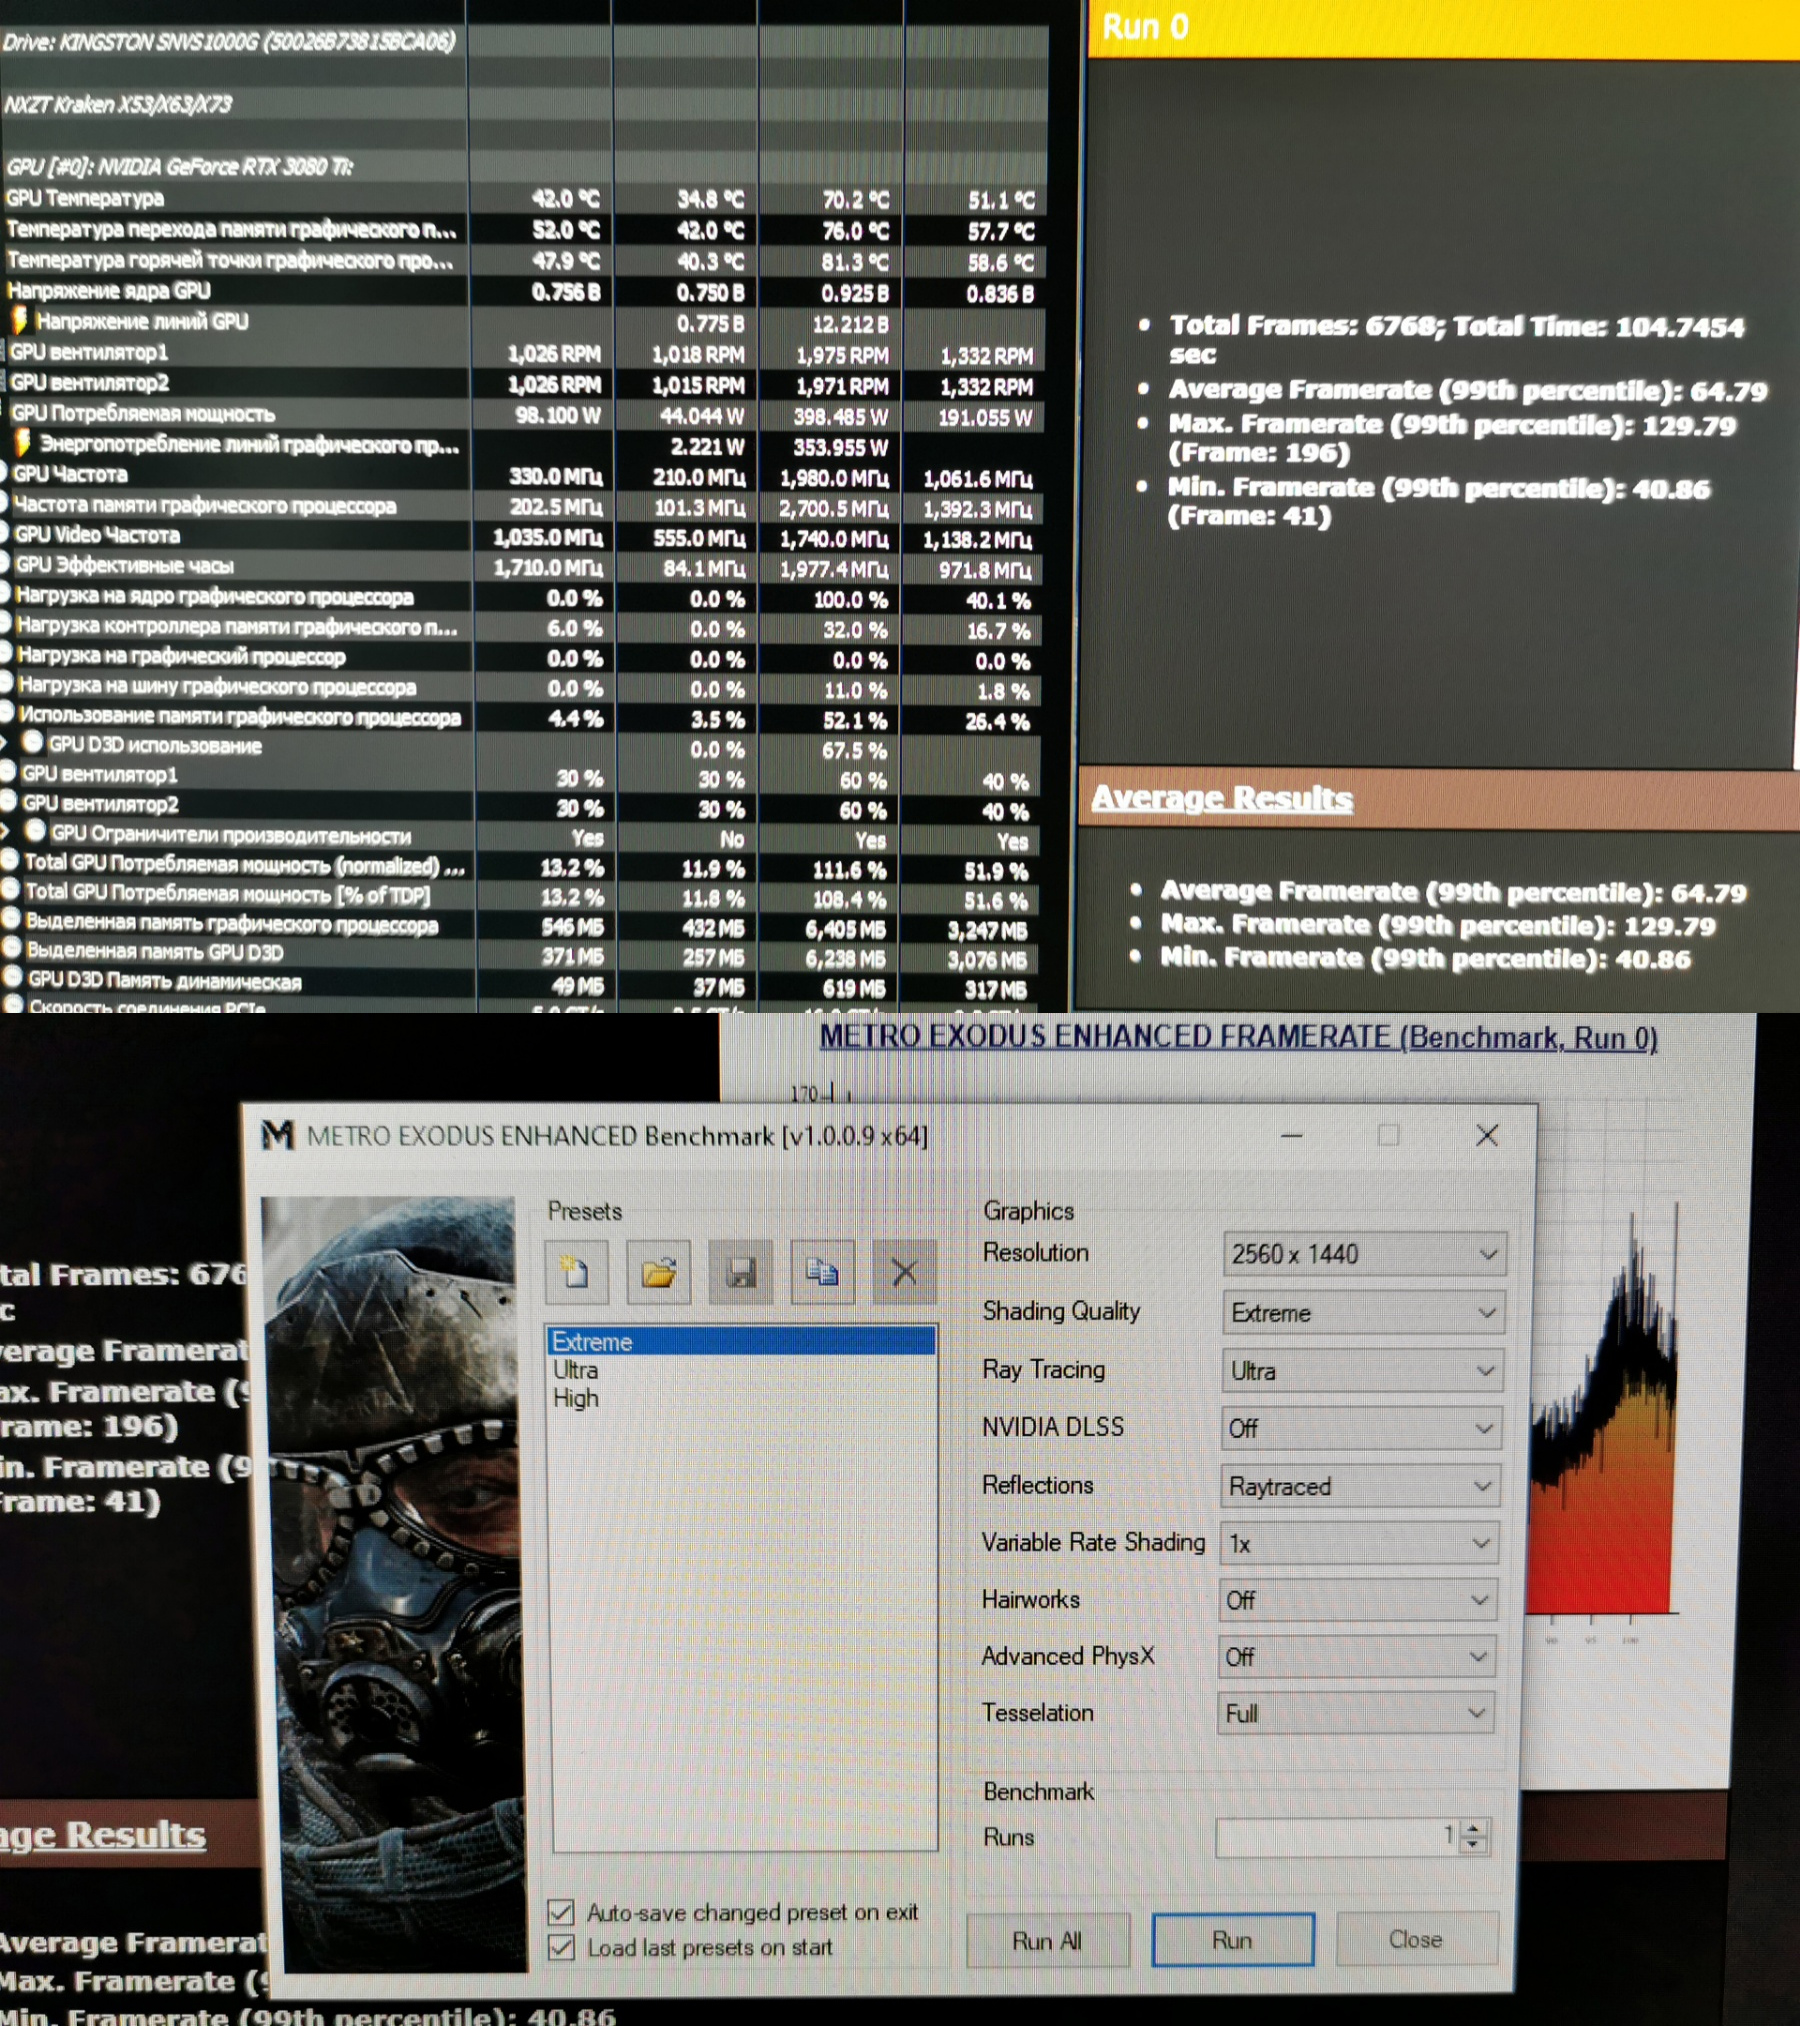Toggle 'Load last presets on start' checkbox
The height and width of the screenshot is (2026, 1800).
(561, 1947)
